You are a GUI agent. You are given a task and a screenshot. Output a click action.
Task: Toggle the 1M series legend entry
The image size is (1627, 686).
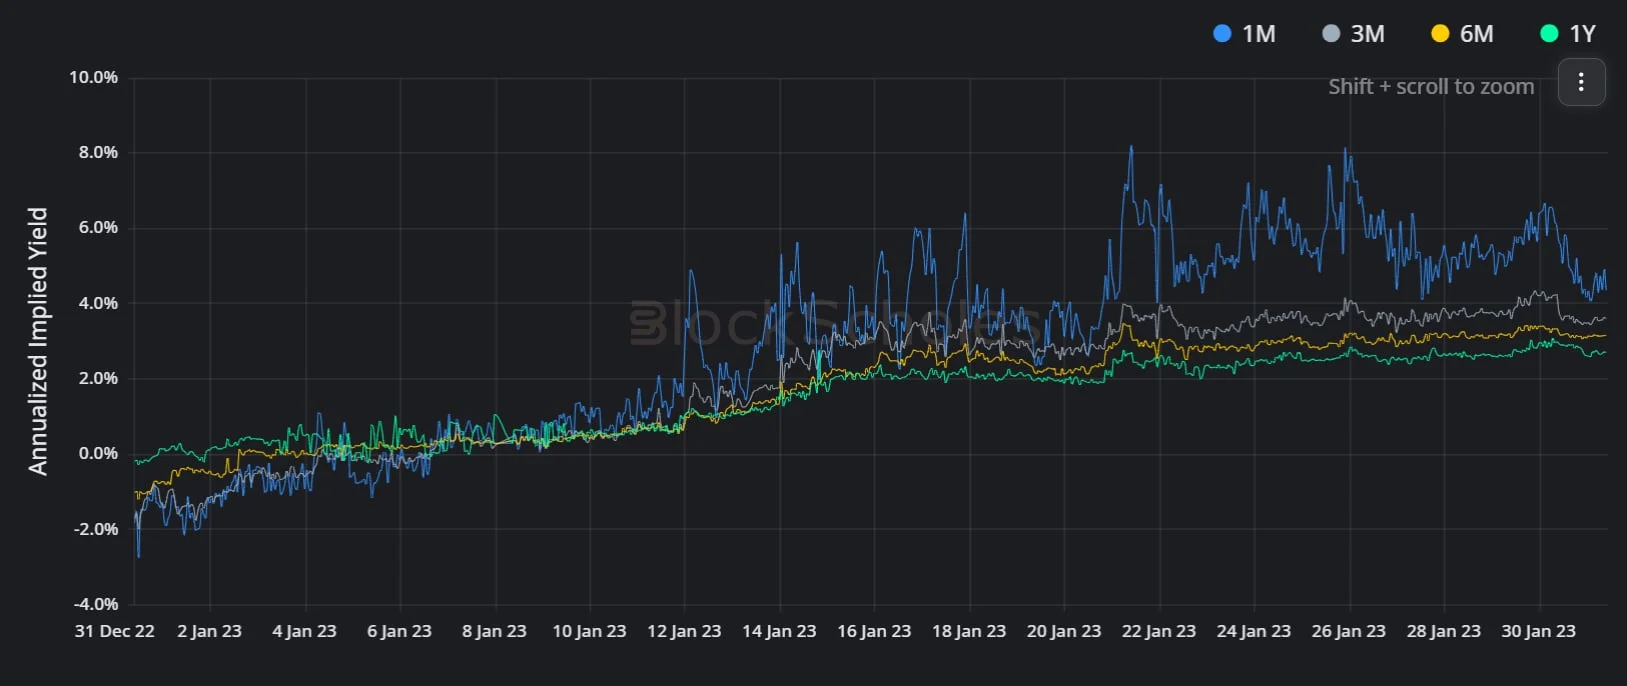click(x=1244, y=34)
